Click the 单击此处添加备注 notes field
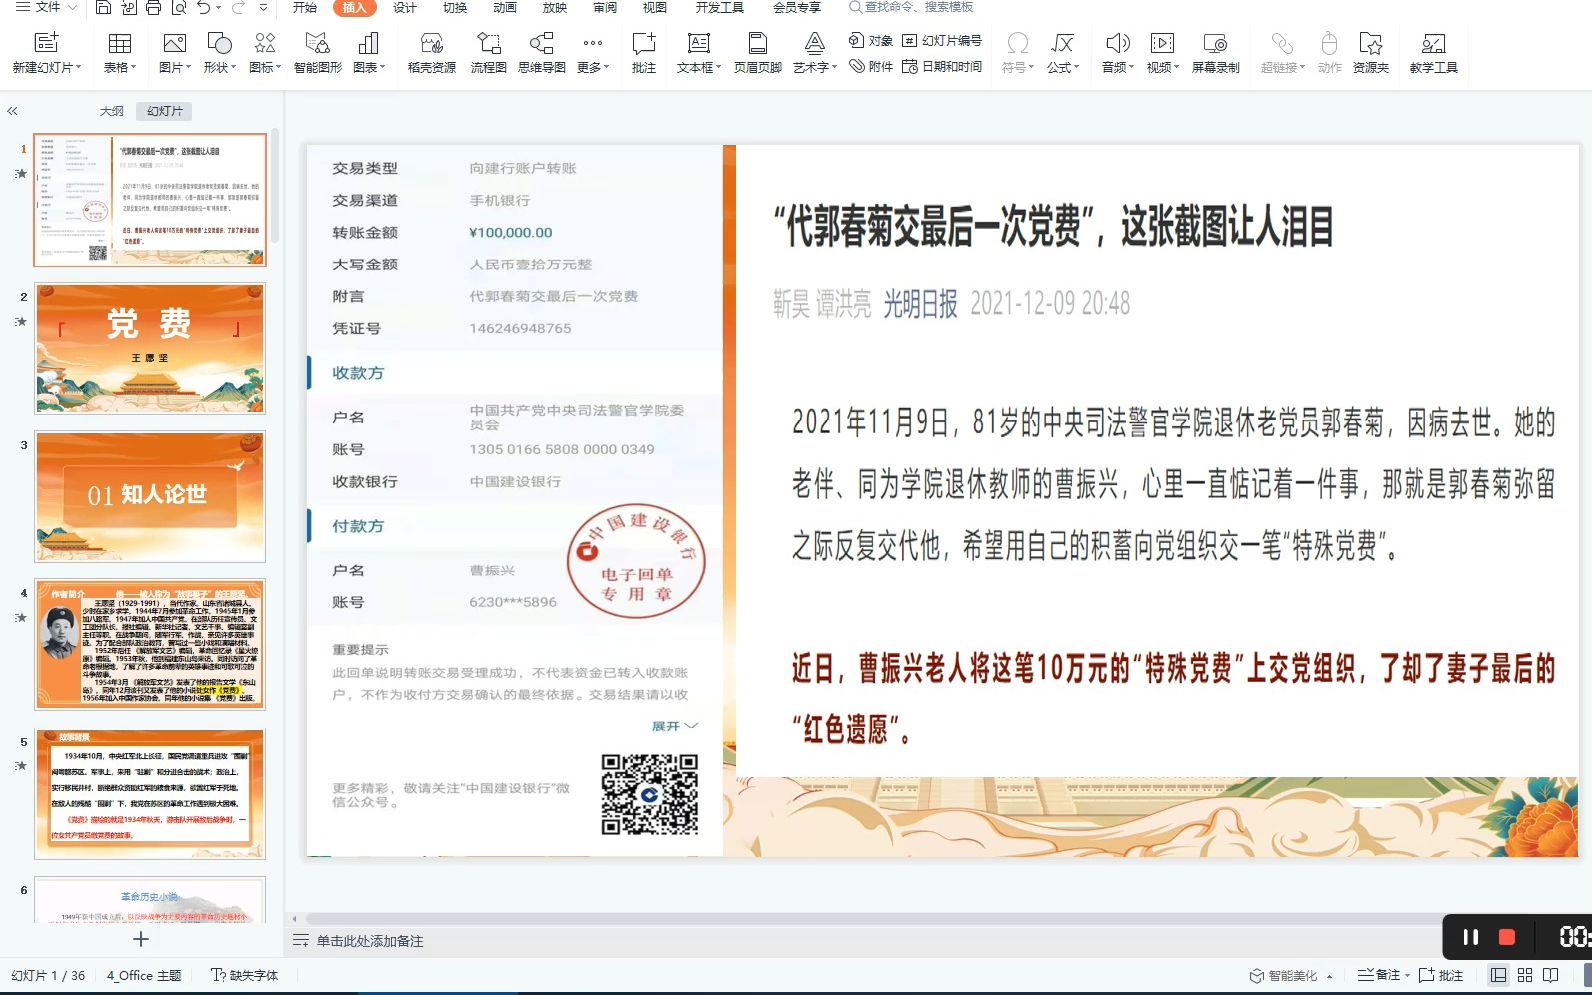 pos(370,941)
